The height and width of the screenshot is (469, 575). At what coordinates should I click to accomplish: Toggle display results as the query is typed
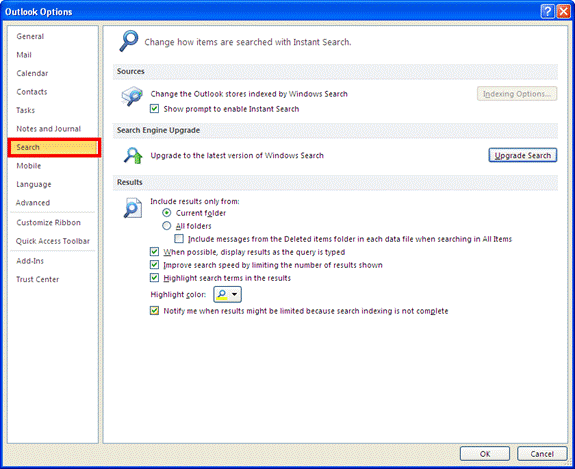(x=154, y=252)
